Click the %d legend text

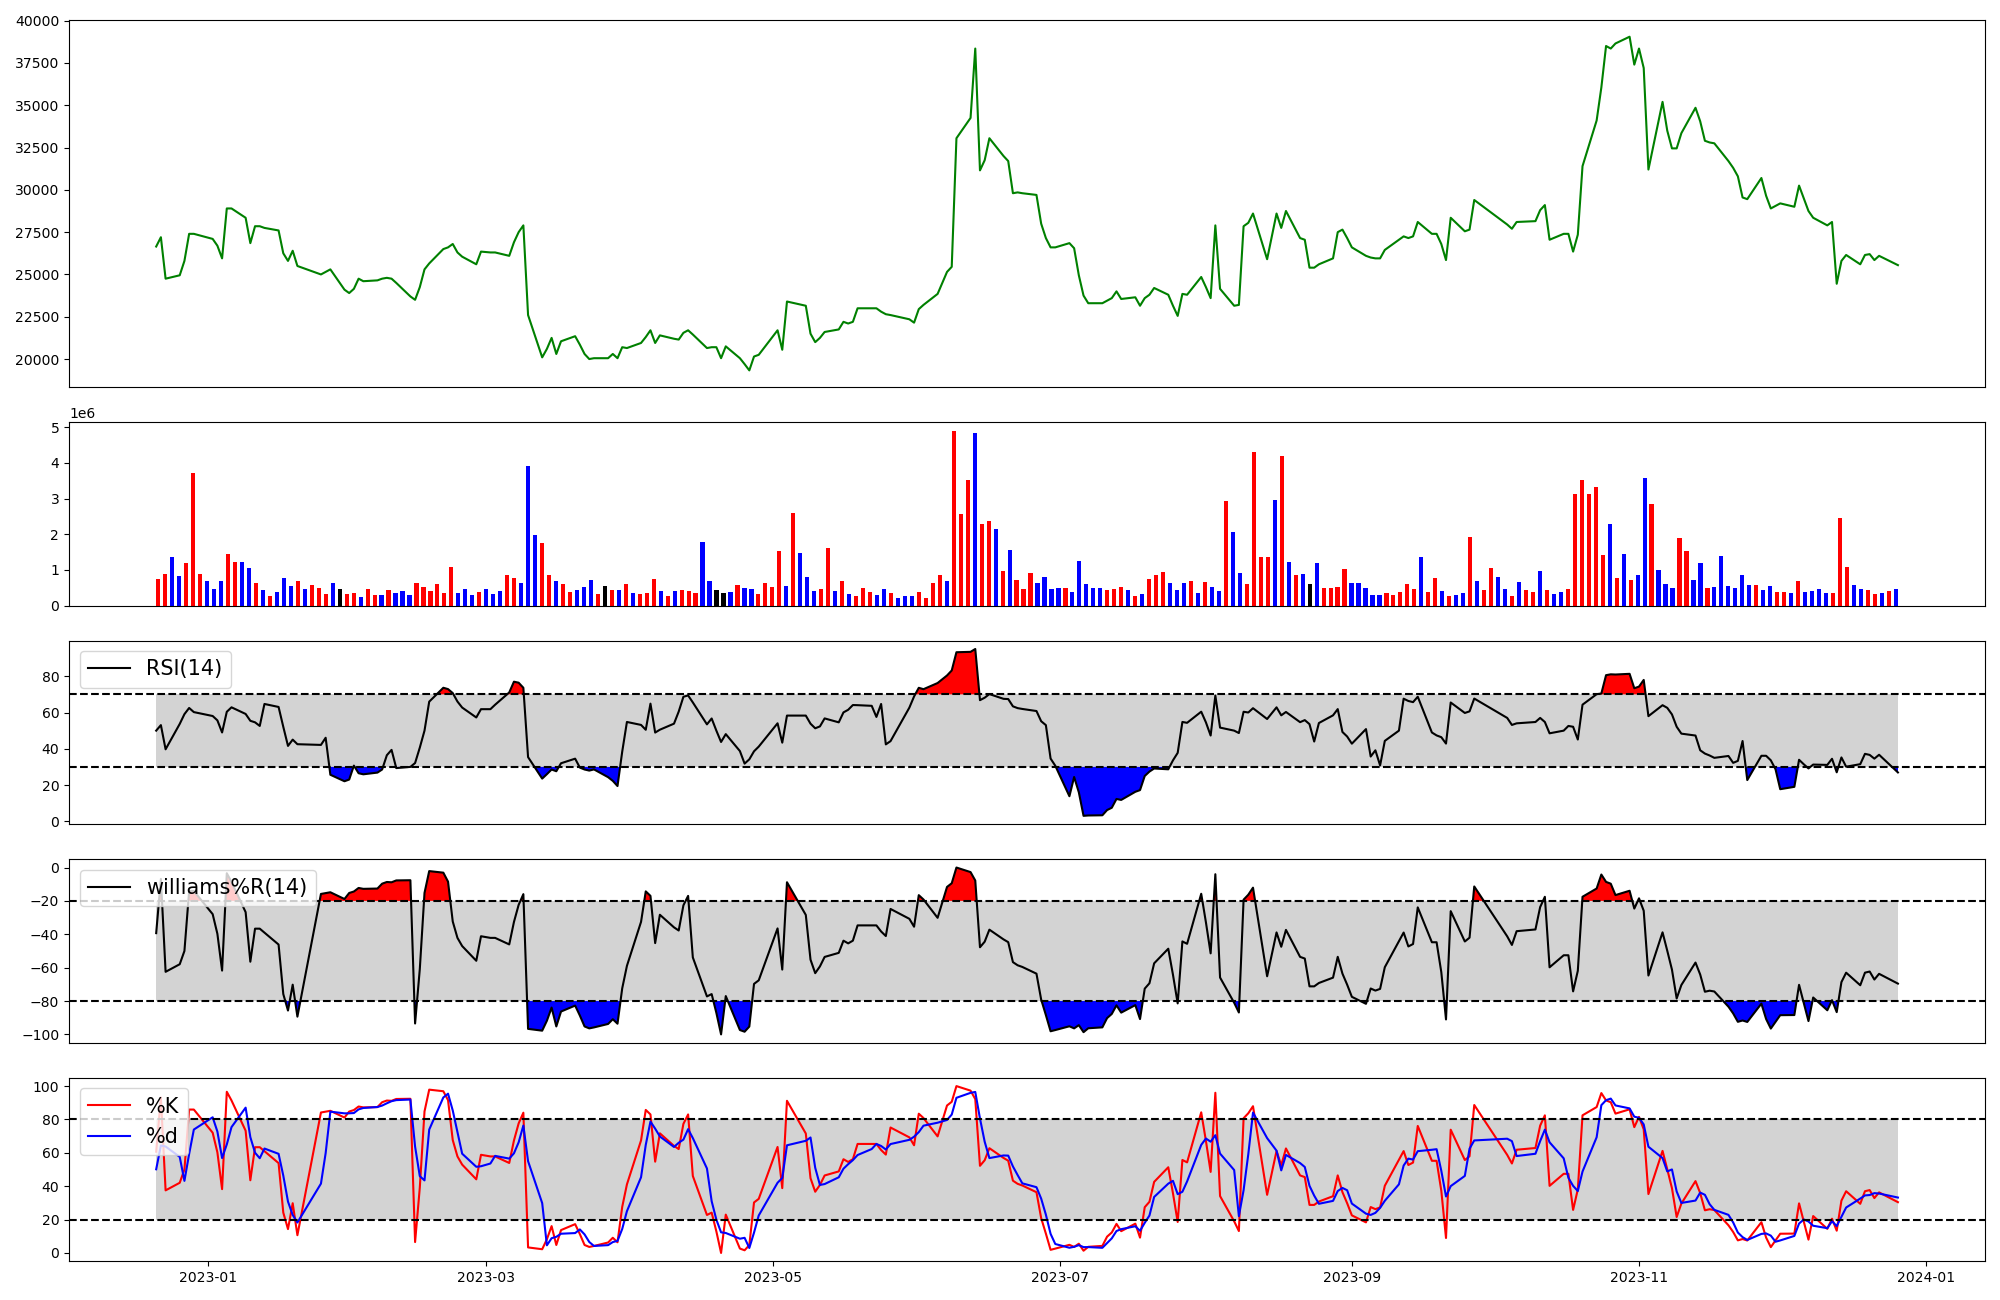(162, 1136)
